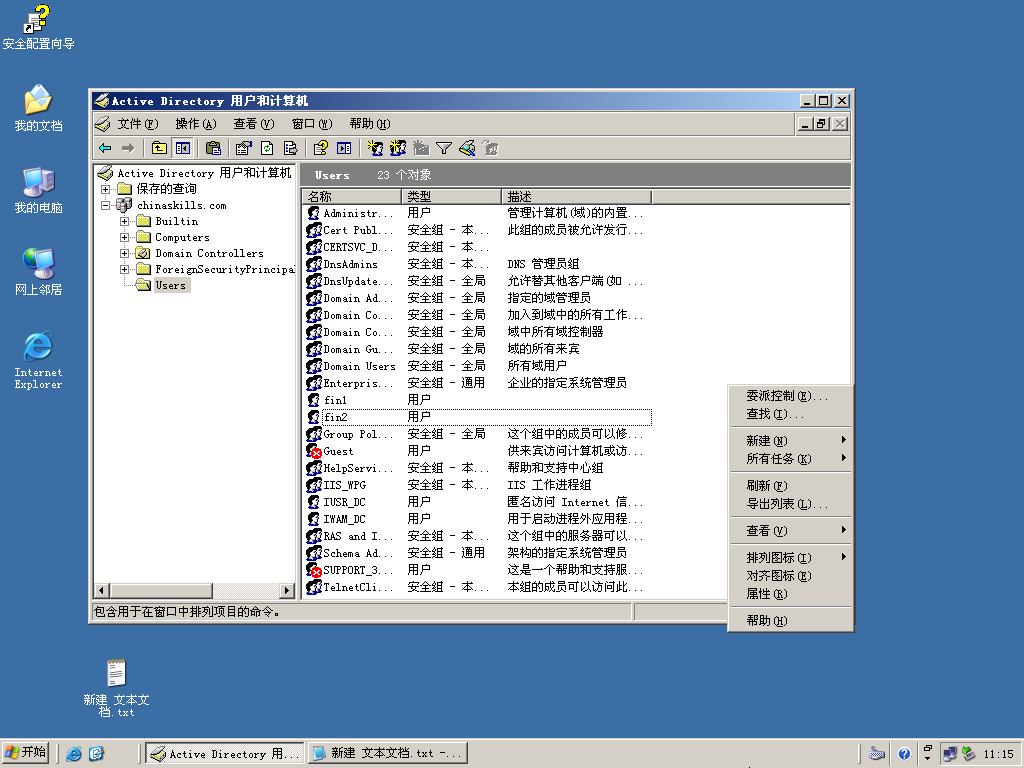Image resolution: width=1024 pixels, height=768 pixels.
Task: Click the Paste clipboard toolbar icon
Action: [214, 148]
